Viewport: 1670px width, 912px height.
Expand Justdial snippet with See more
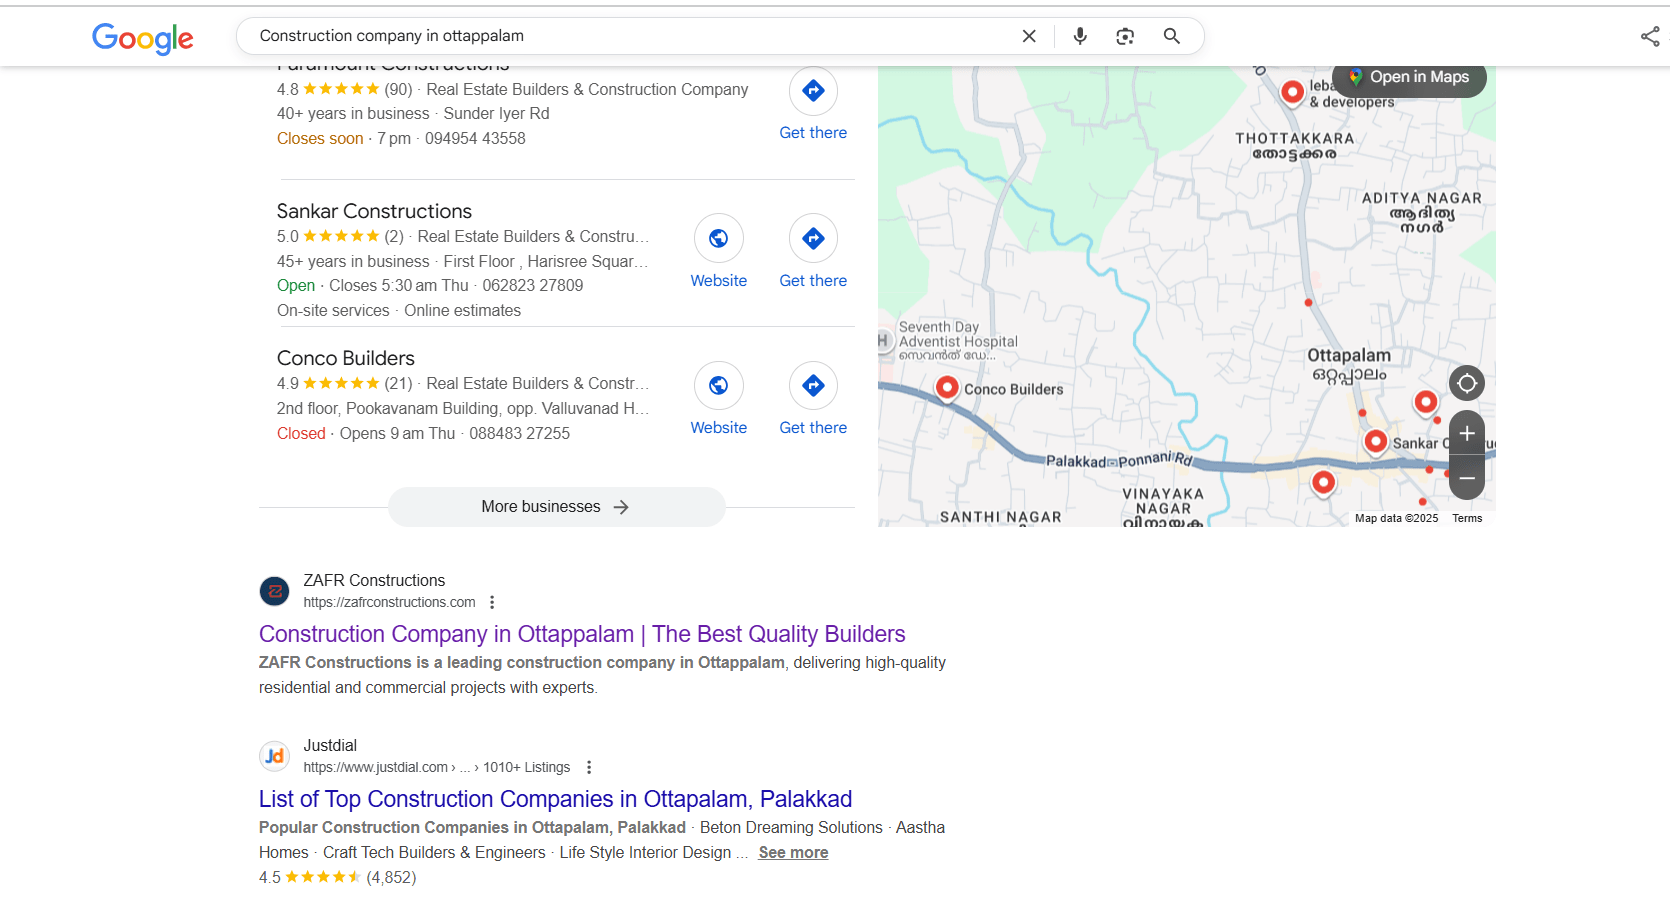click(793, 852)
